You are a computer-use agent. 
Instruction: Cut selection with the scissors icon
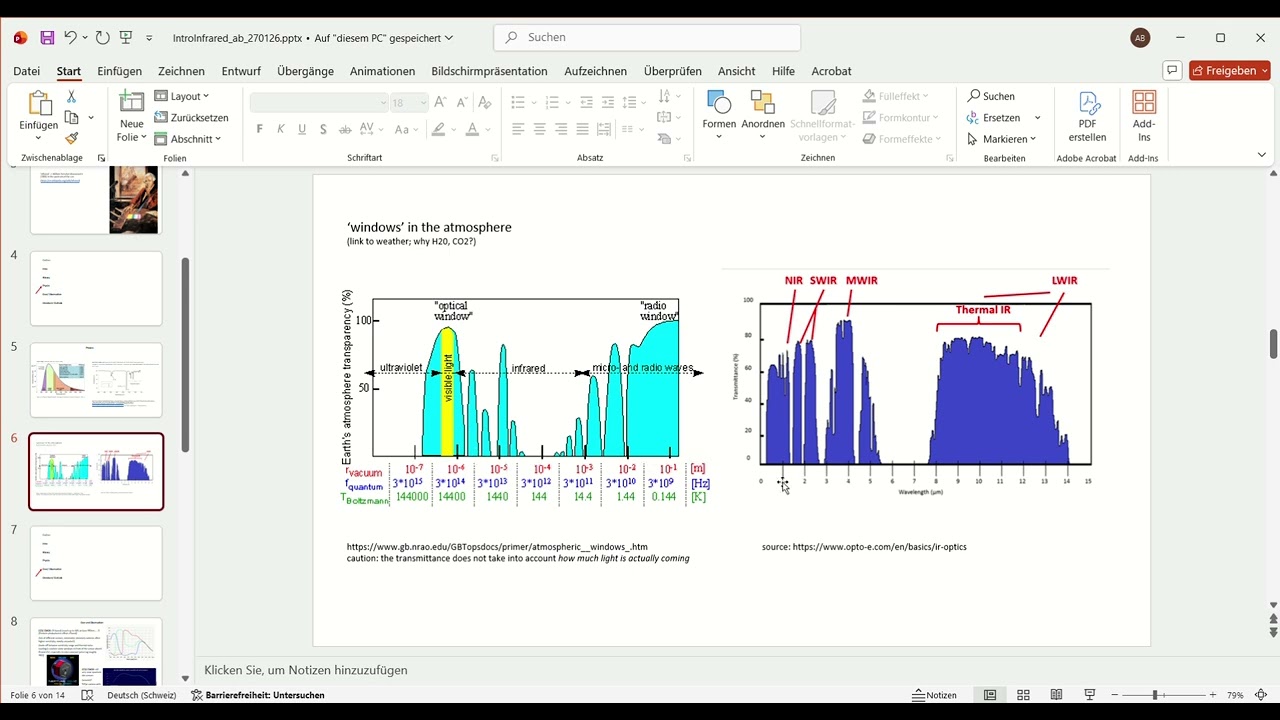pyautogui.click(x=71, y=97)
